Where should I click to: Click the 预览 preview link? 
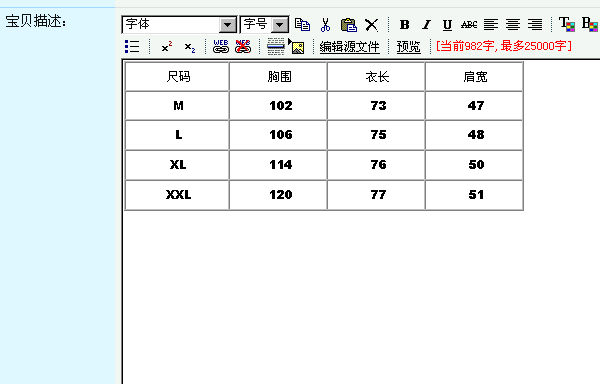point(409,47)
